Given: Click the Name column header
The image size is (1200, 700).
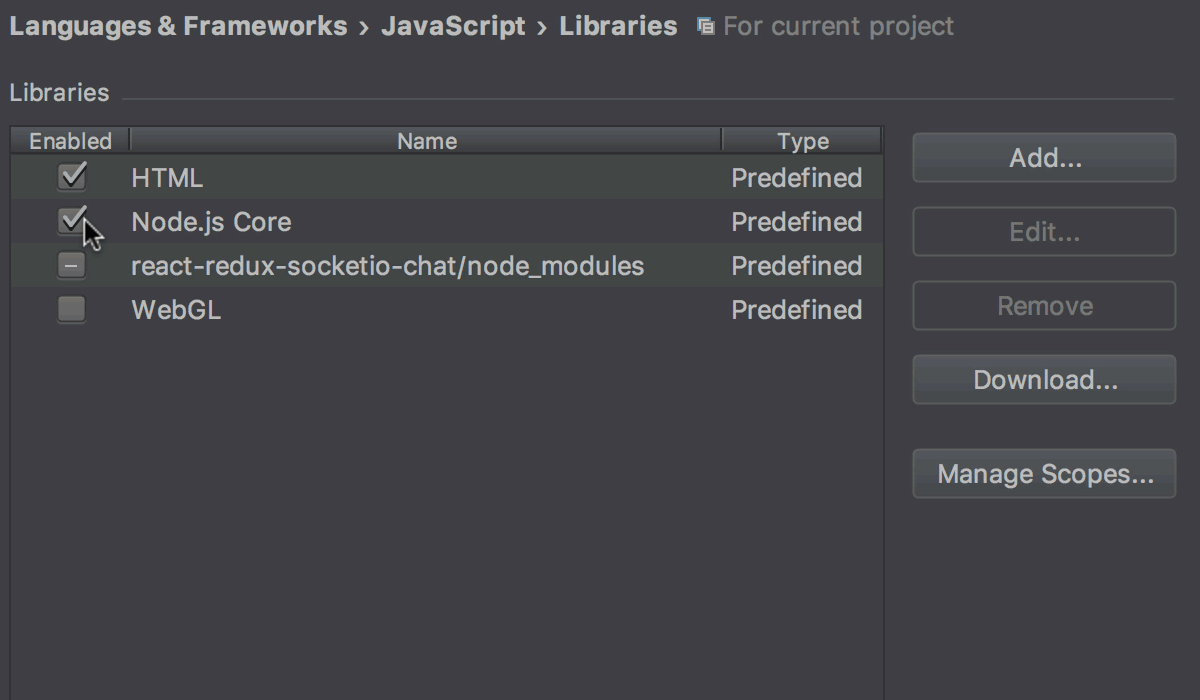Looking at the screenshot, I should 426,140.
